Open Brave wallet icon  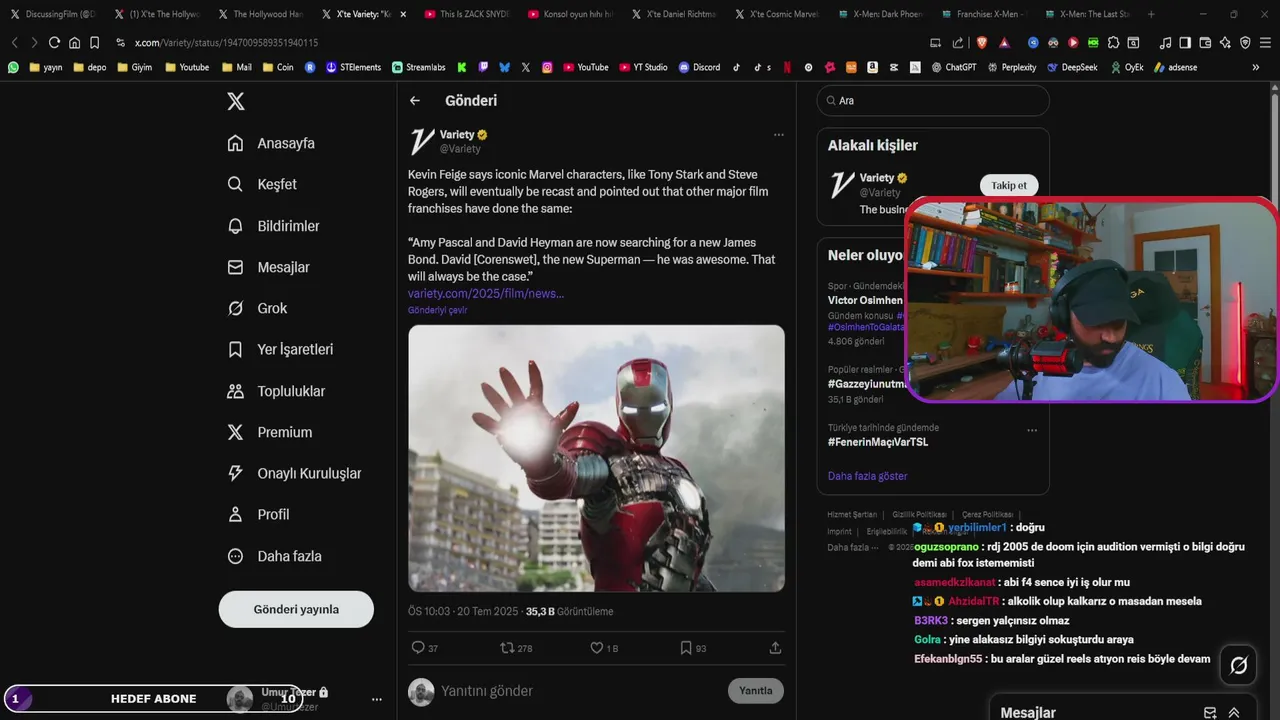[x=1205, y=43]
